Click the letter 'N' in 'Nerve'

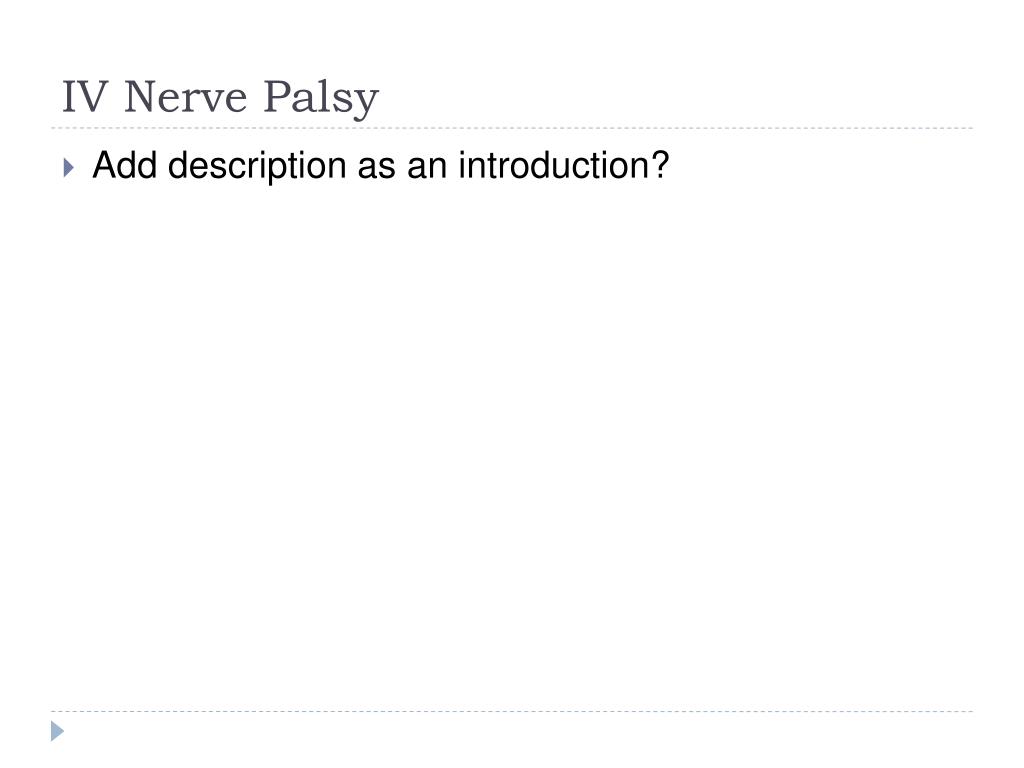point(140,97)
